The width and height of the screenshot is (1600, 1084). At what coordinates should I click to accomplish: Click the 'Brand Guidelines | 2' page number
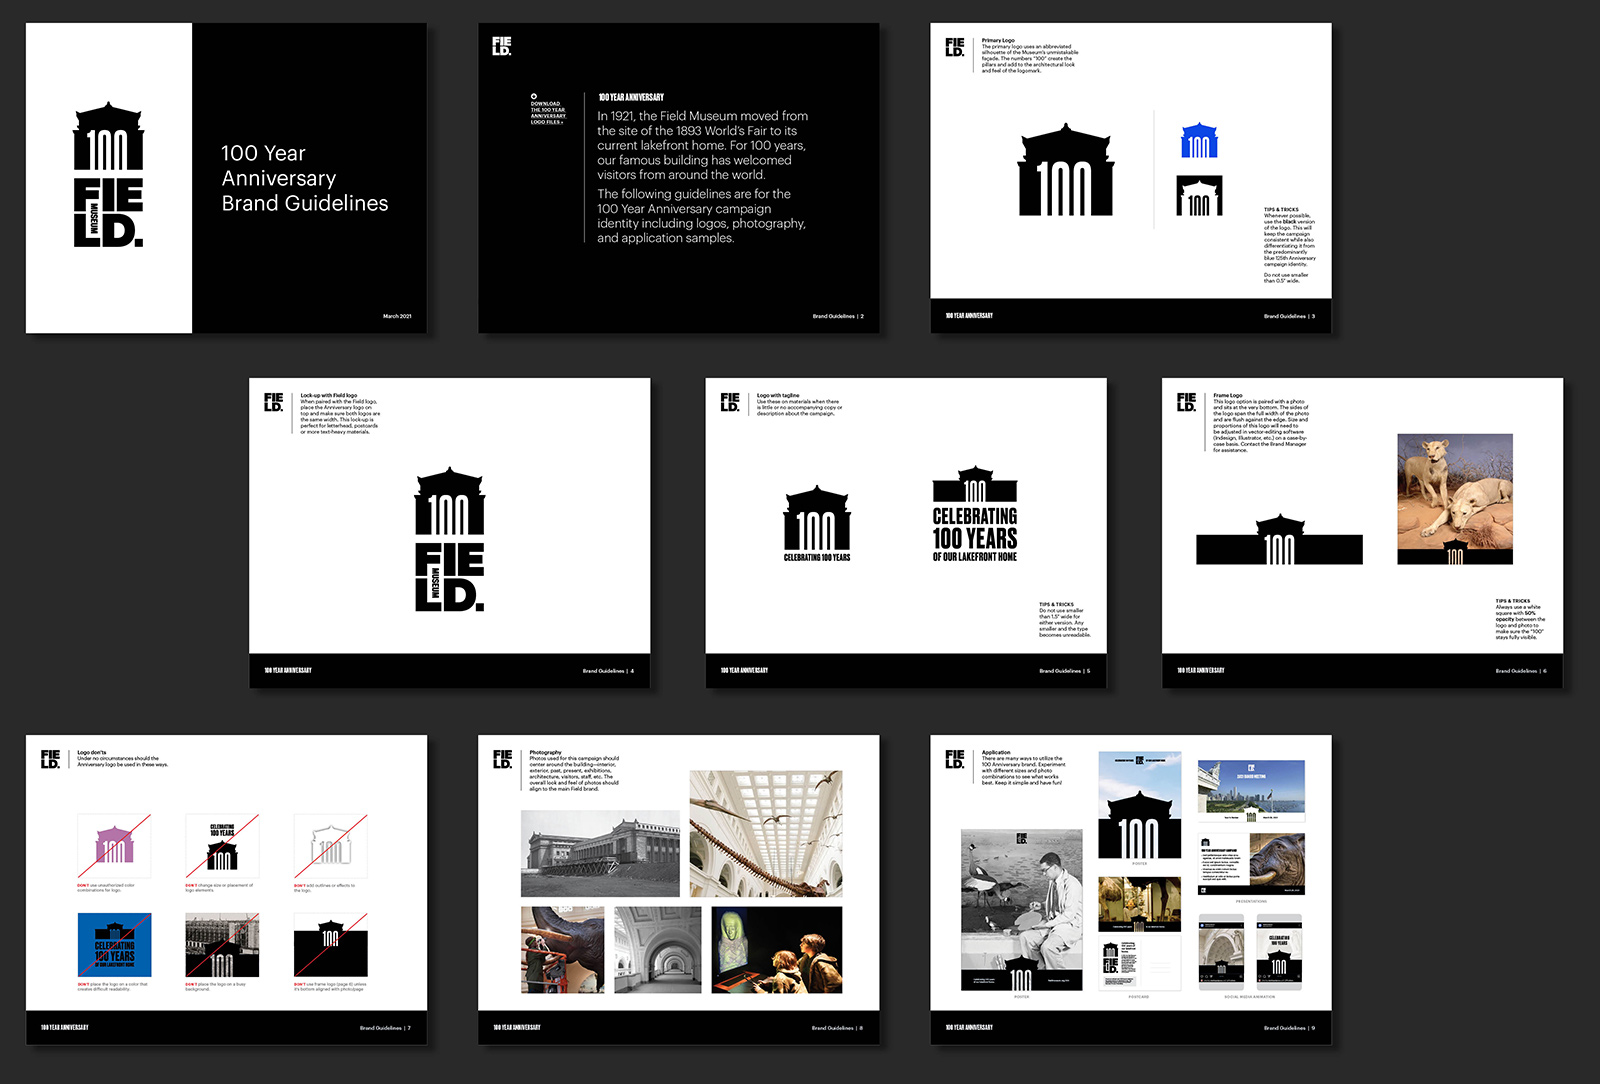[838, 316]
